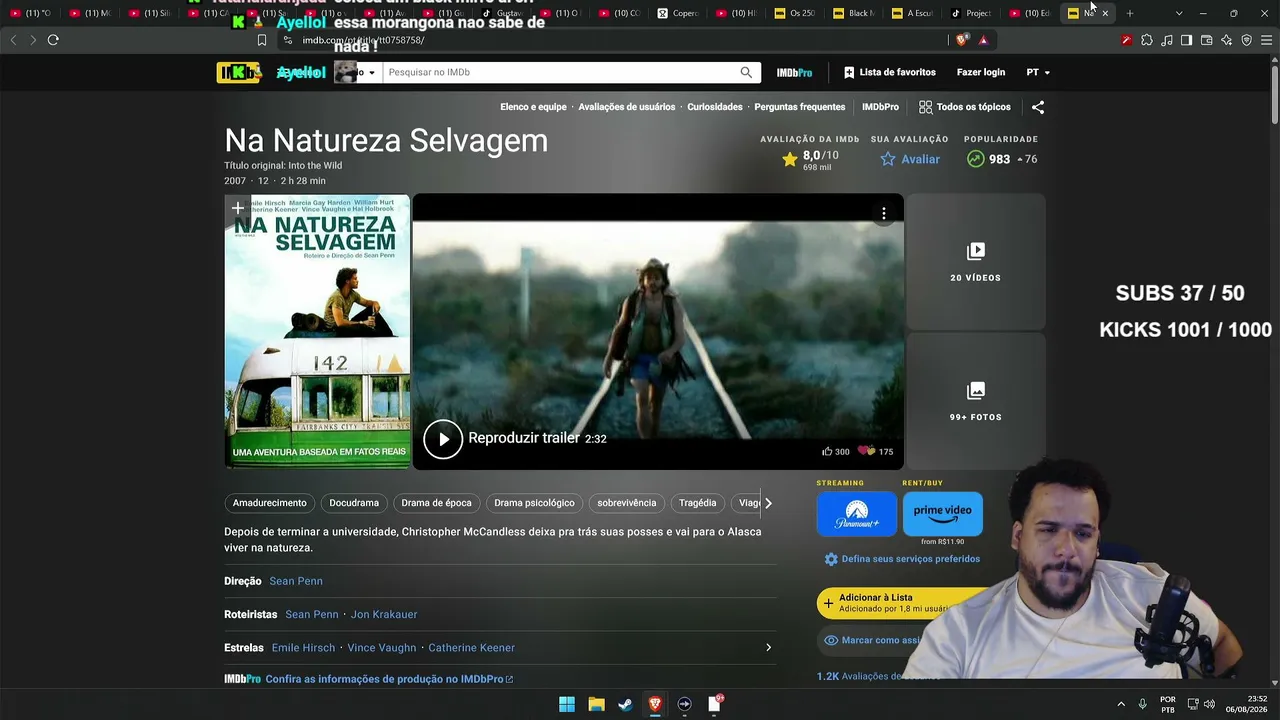This screenshot has width=1280, height=720.
Task: Select the Amadurecimento genre chip
Action: tap(270, 503)
